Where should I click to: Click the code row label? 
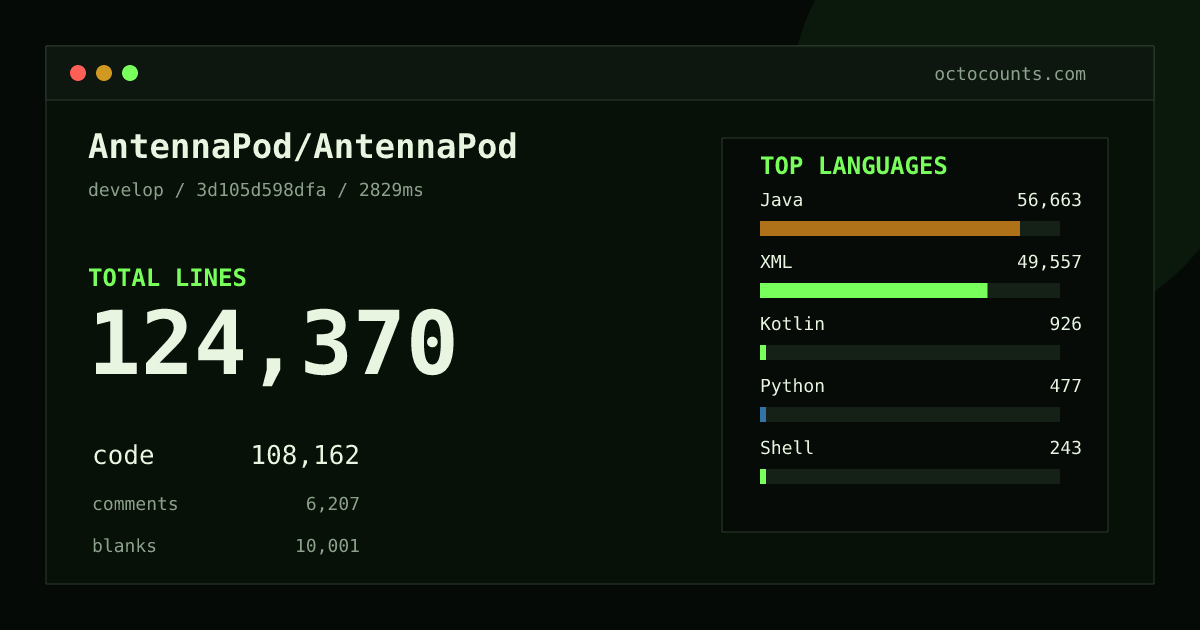(x=123, y=456)
